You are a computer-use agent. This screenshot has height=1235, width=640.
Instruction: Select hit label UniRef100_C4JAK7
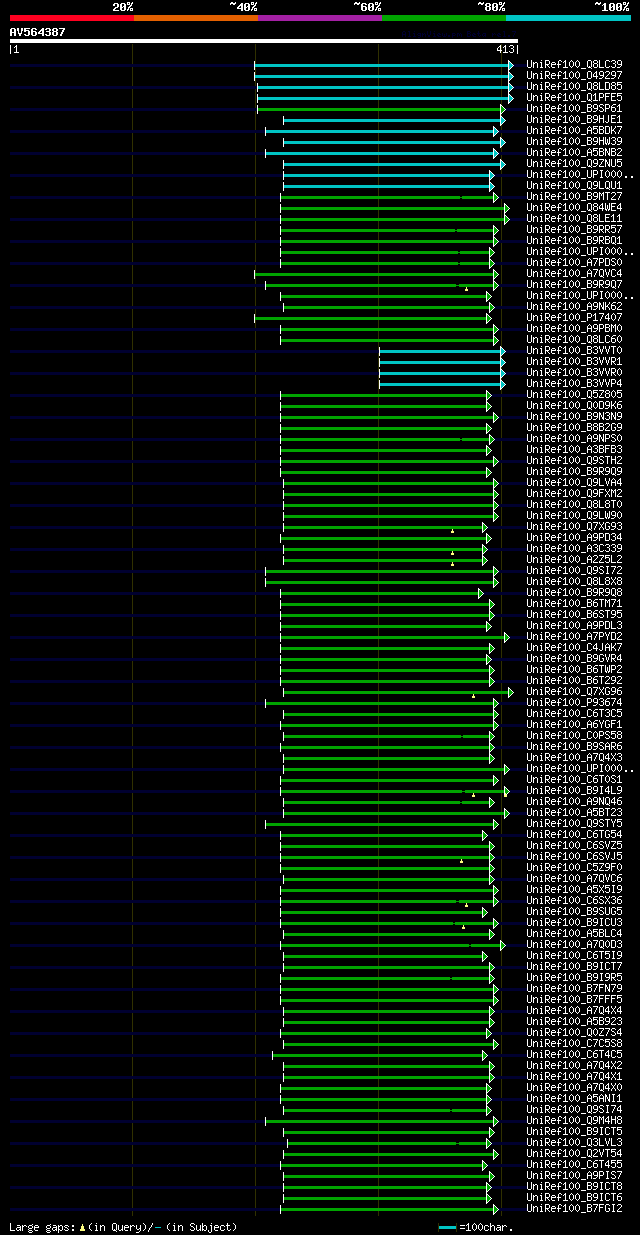(575, 647)
